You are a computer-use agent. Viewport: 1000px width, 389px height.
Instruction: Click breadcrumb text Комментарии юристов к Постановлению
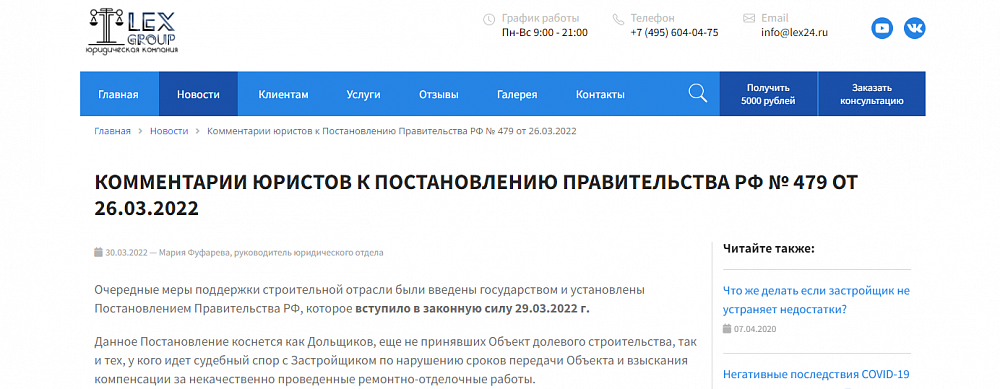pyautogui.click(x=392, y=131)
